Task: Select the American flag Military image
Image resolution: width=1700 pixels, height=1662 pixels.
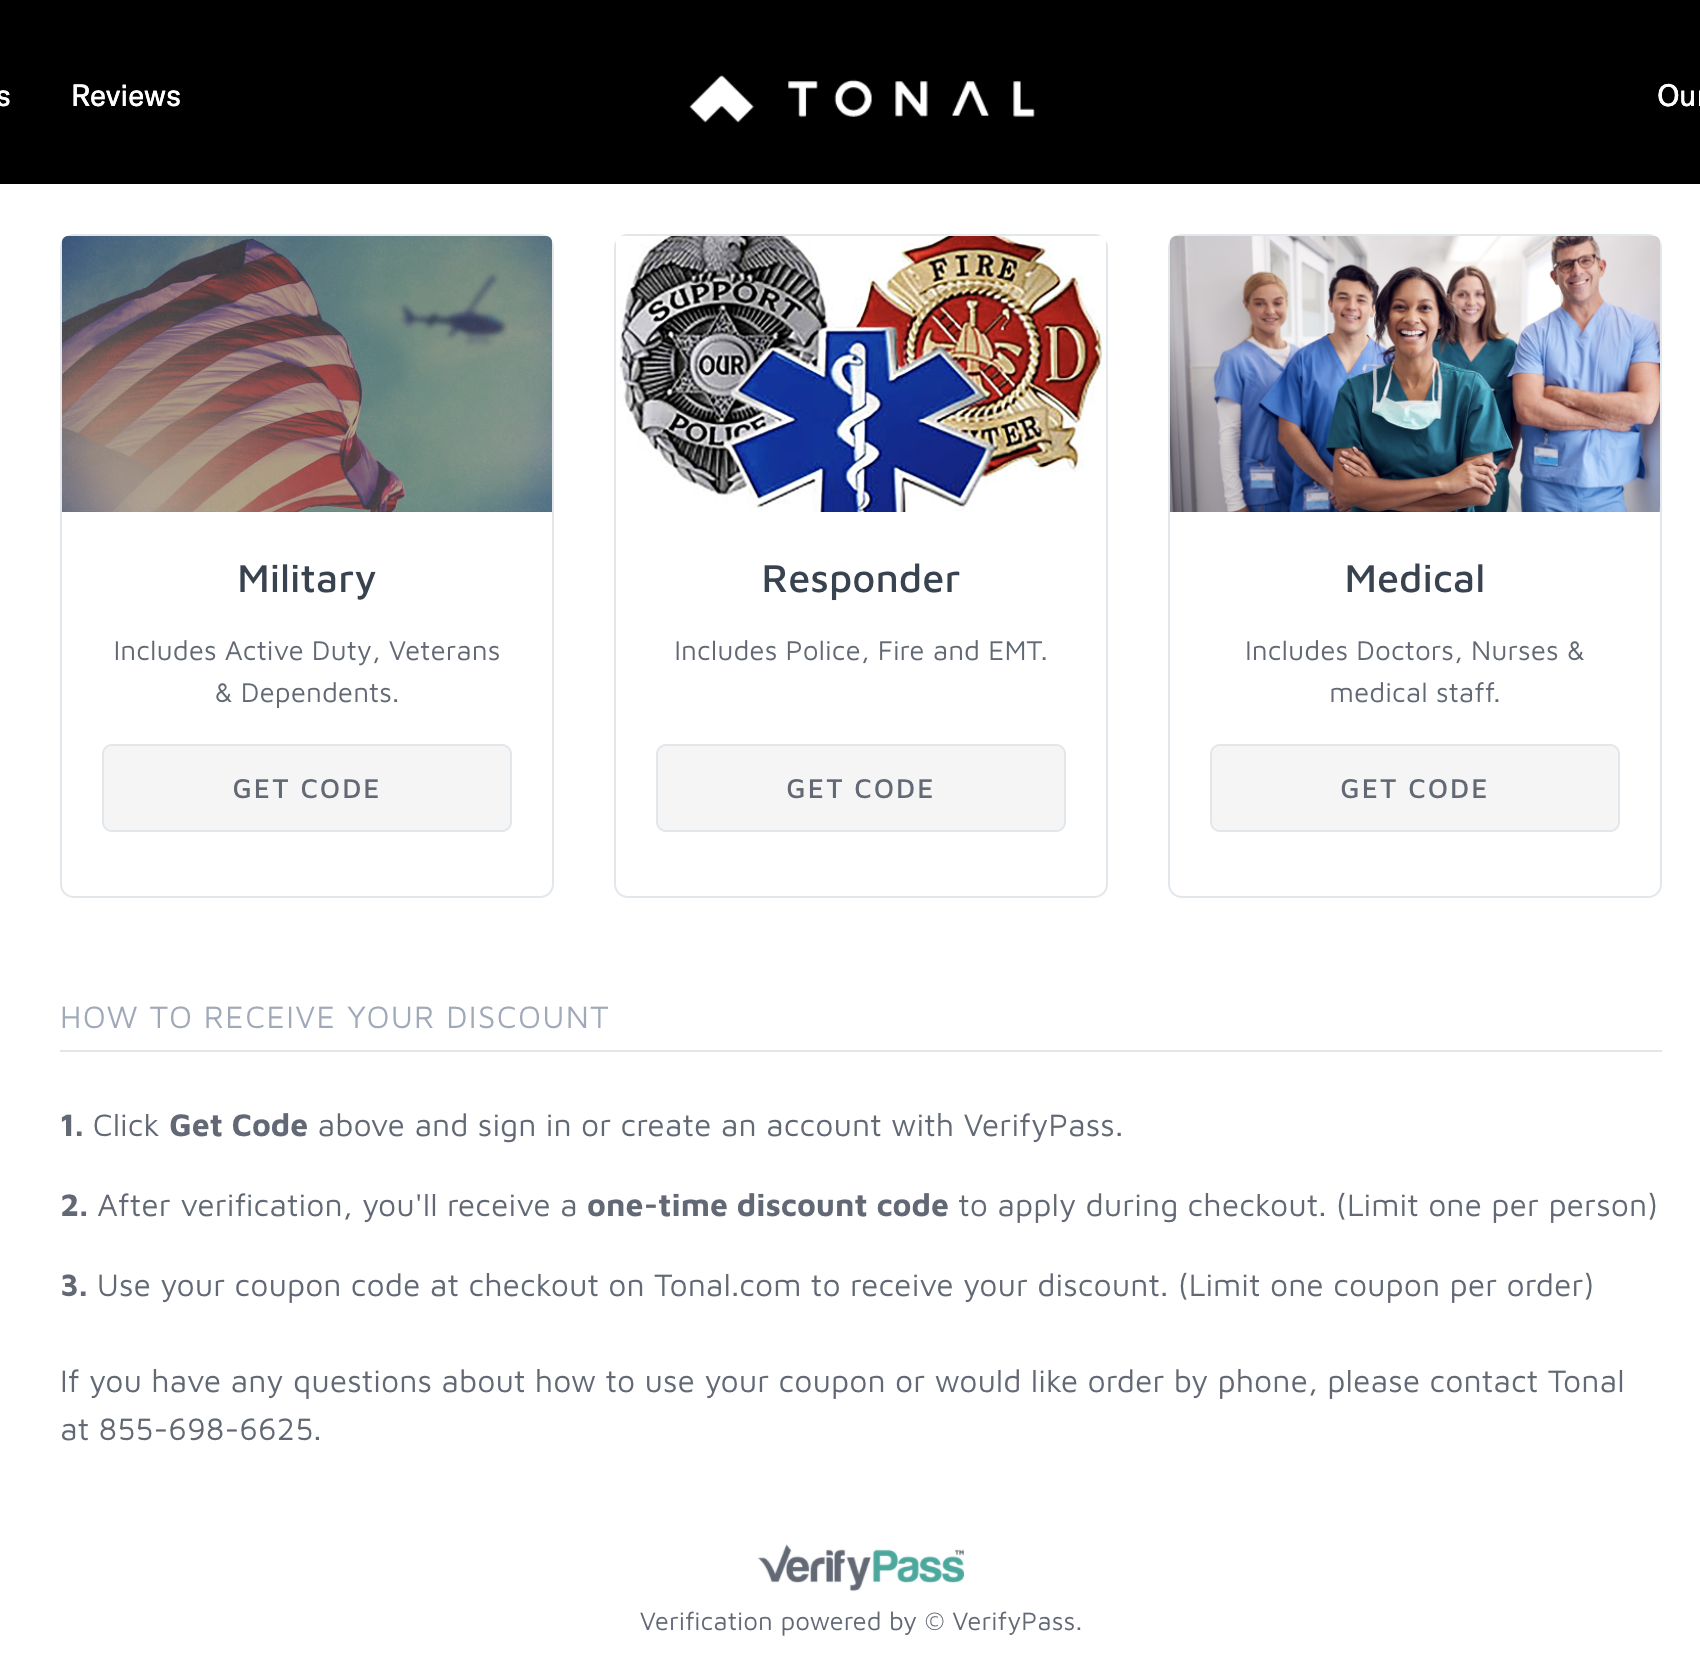Action: (x=307, y=374)
